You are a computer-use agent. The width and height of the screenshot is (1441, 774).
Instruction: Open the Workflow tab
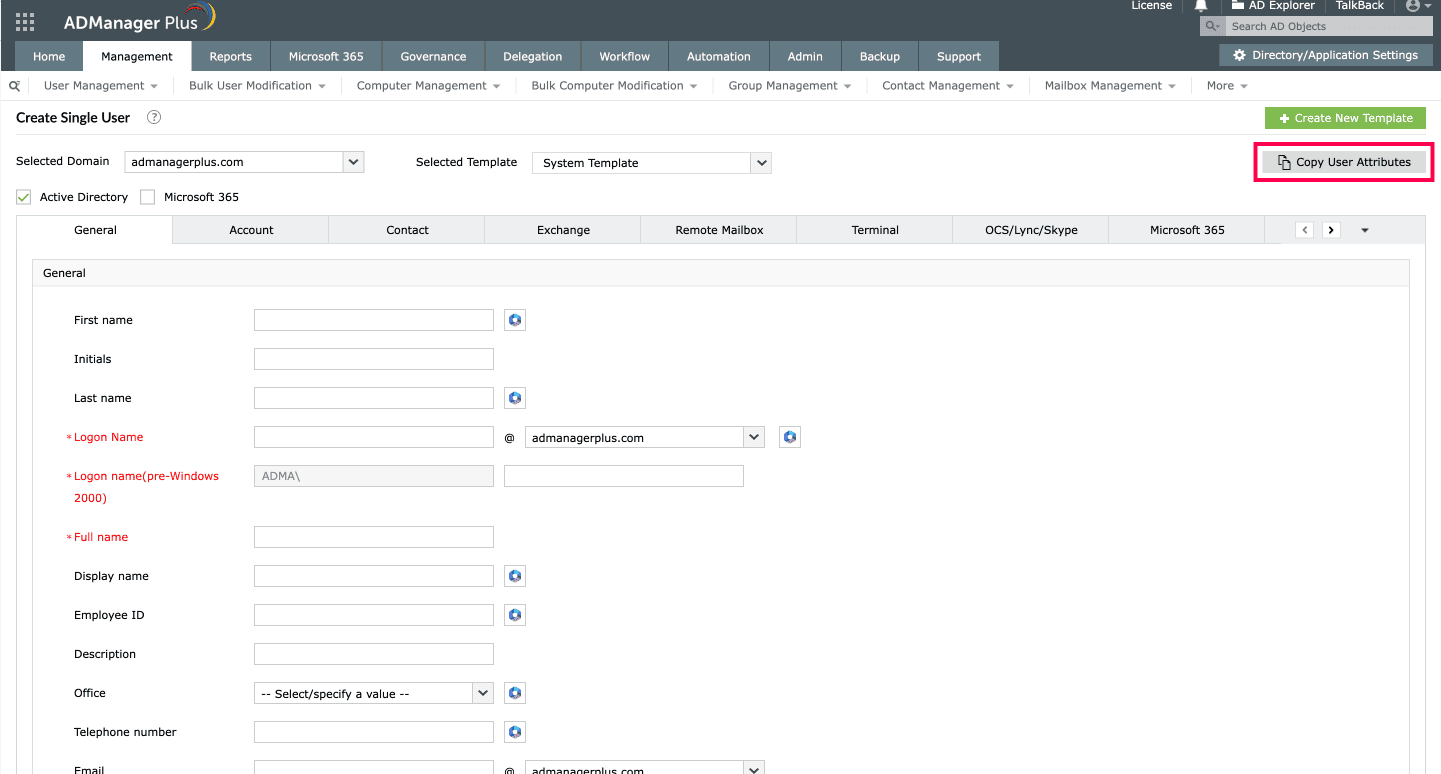click(x=625, y=56)
